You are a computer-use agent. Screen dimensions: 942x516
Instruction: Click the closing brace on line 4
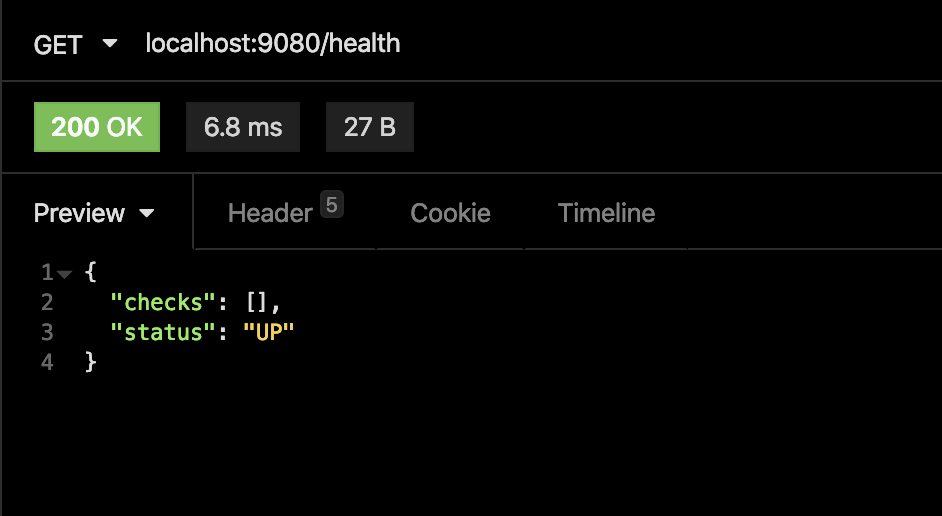tap(92, 362)
